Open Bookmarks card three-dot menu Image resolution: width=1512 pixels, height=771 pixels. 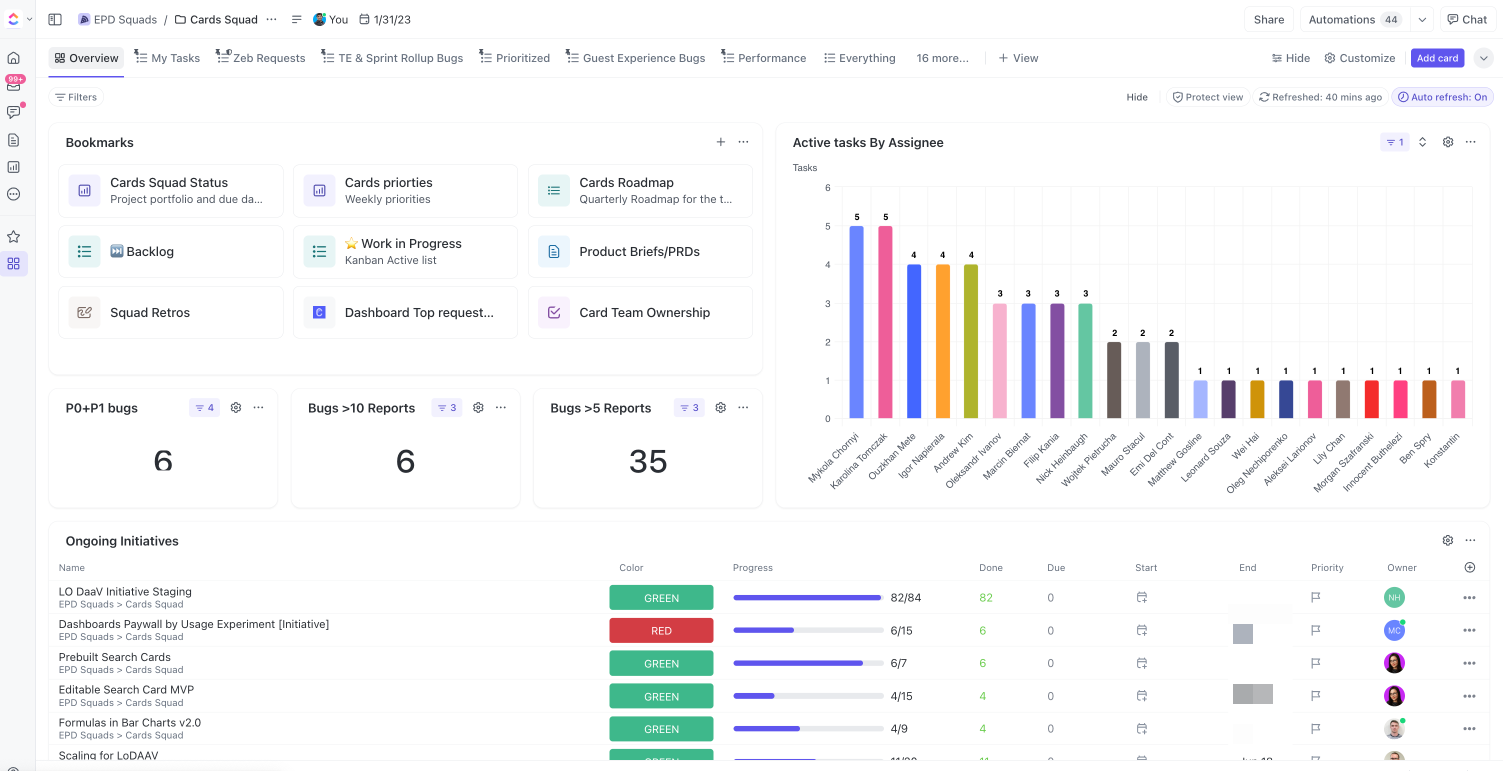pos(744,142)
